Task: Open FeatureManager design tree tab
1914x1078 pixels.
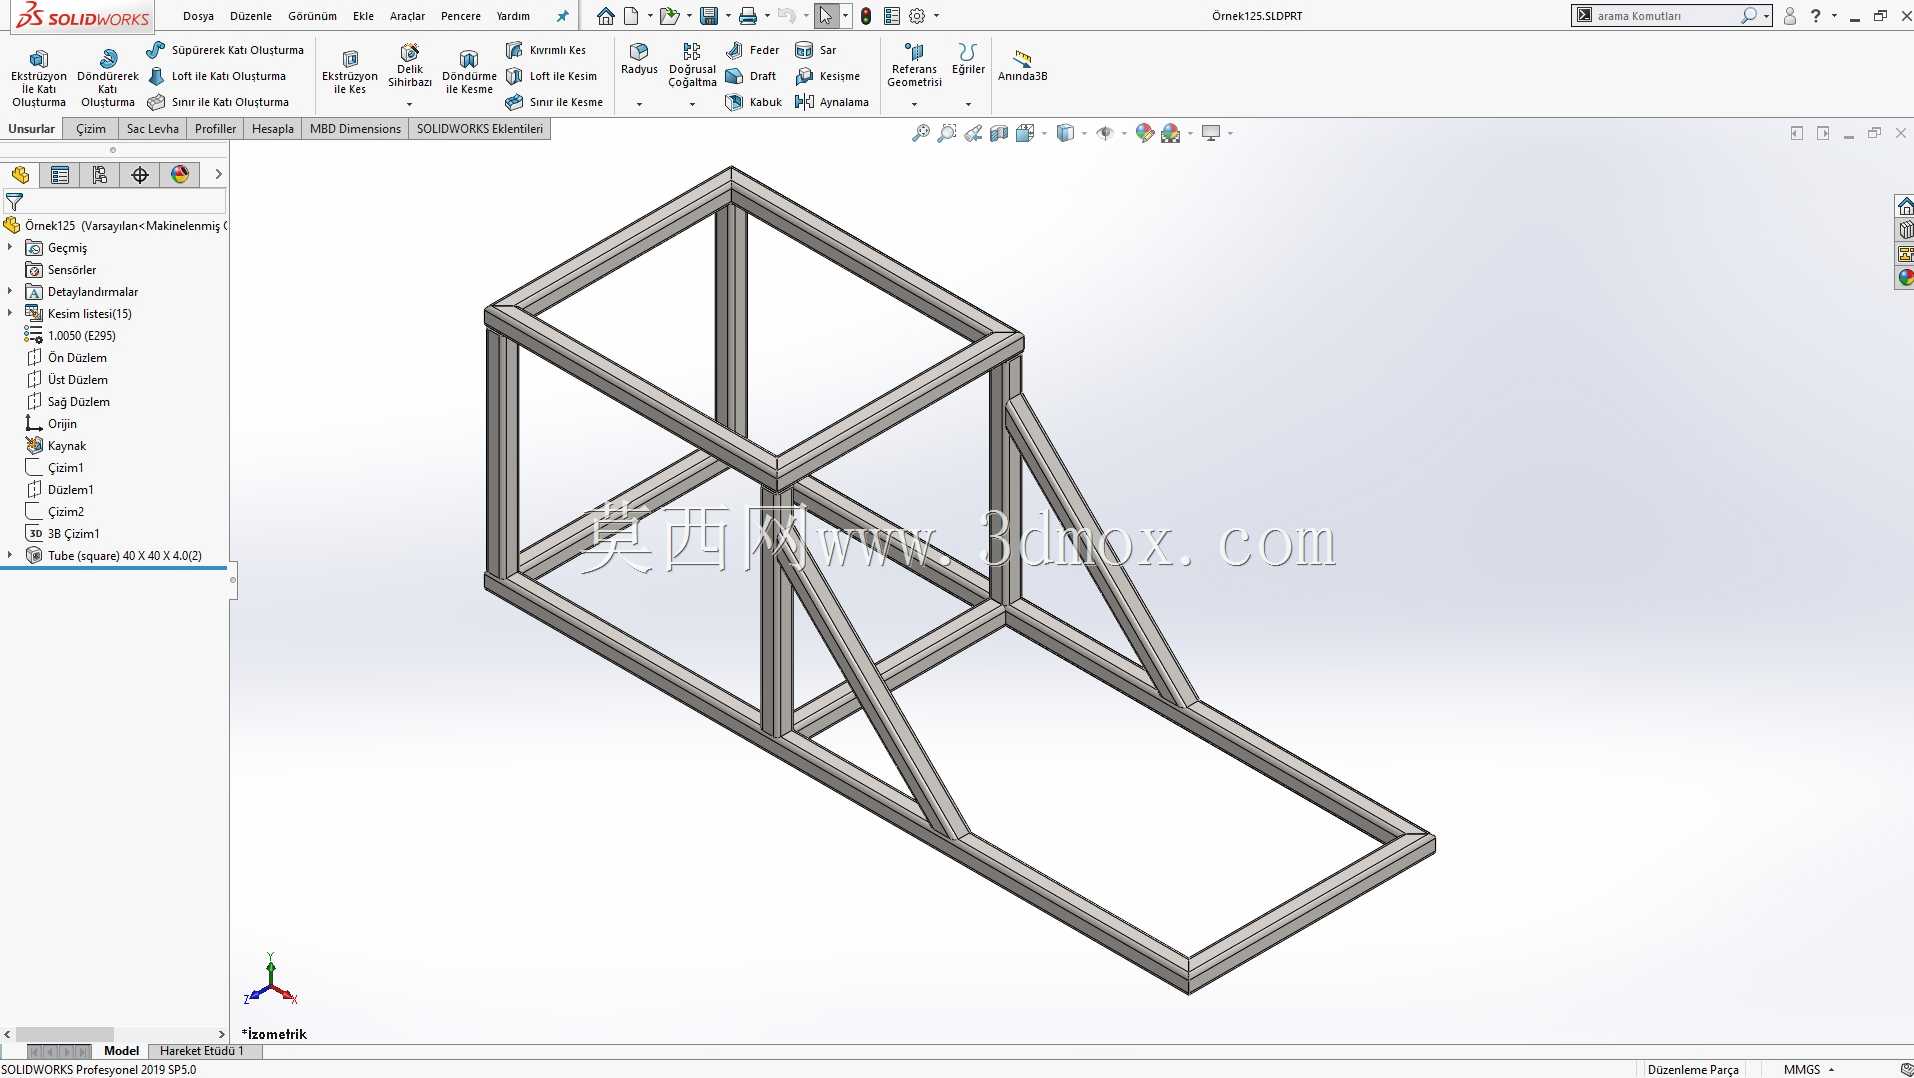Action: pyautogui.click(x=20, y=175)
